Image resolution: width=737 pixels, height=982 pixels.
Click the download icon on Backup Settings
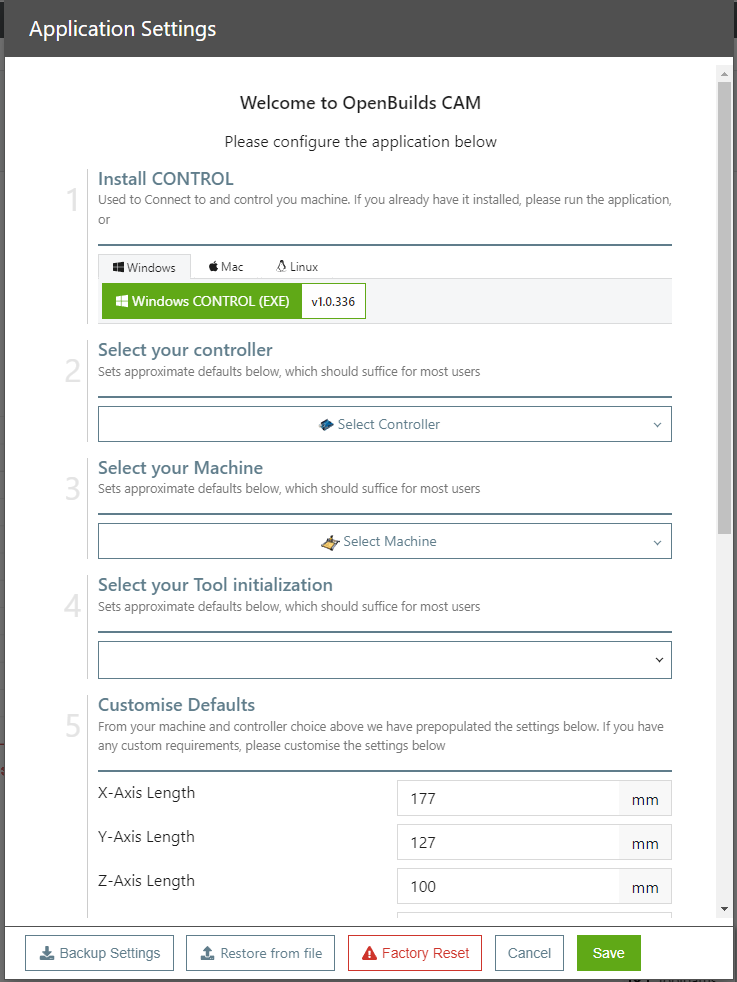[47, 953]
